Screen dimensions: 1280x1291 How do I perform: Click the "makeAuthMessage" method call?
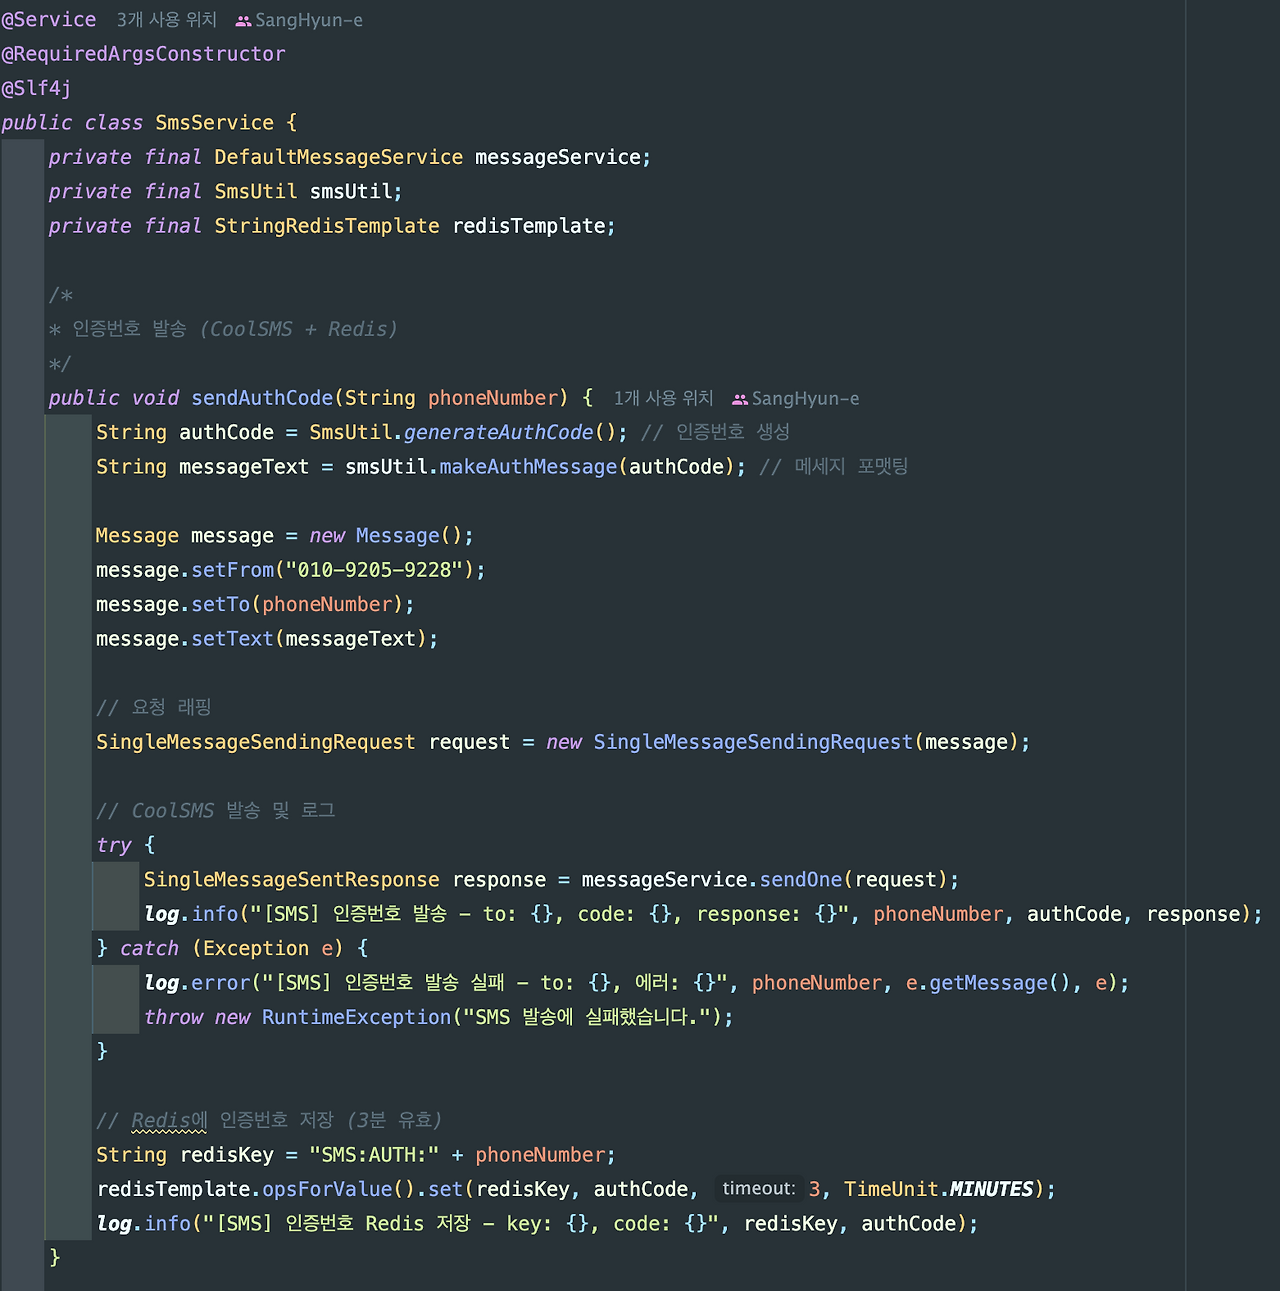tap(528, 467)
